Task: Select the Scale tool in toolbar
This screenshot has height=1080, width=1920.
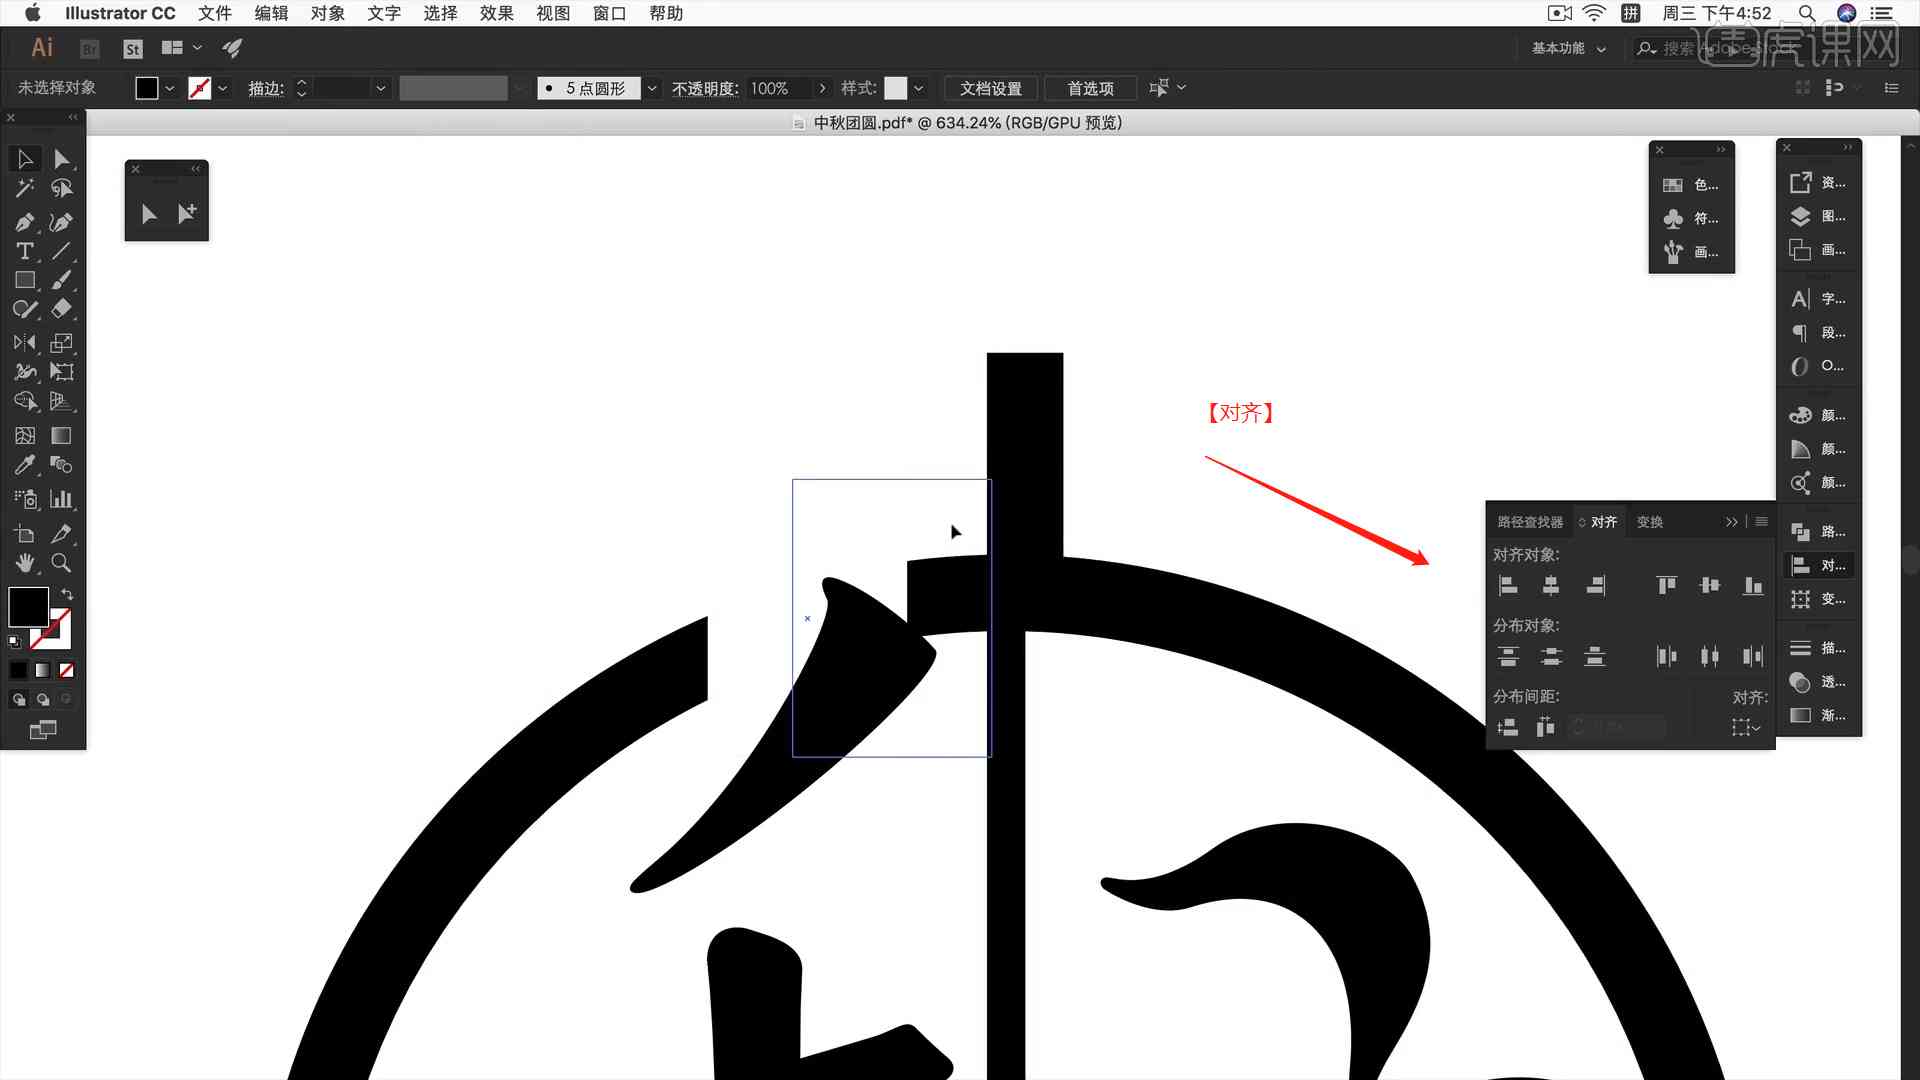Action: click(62, 343)
